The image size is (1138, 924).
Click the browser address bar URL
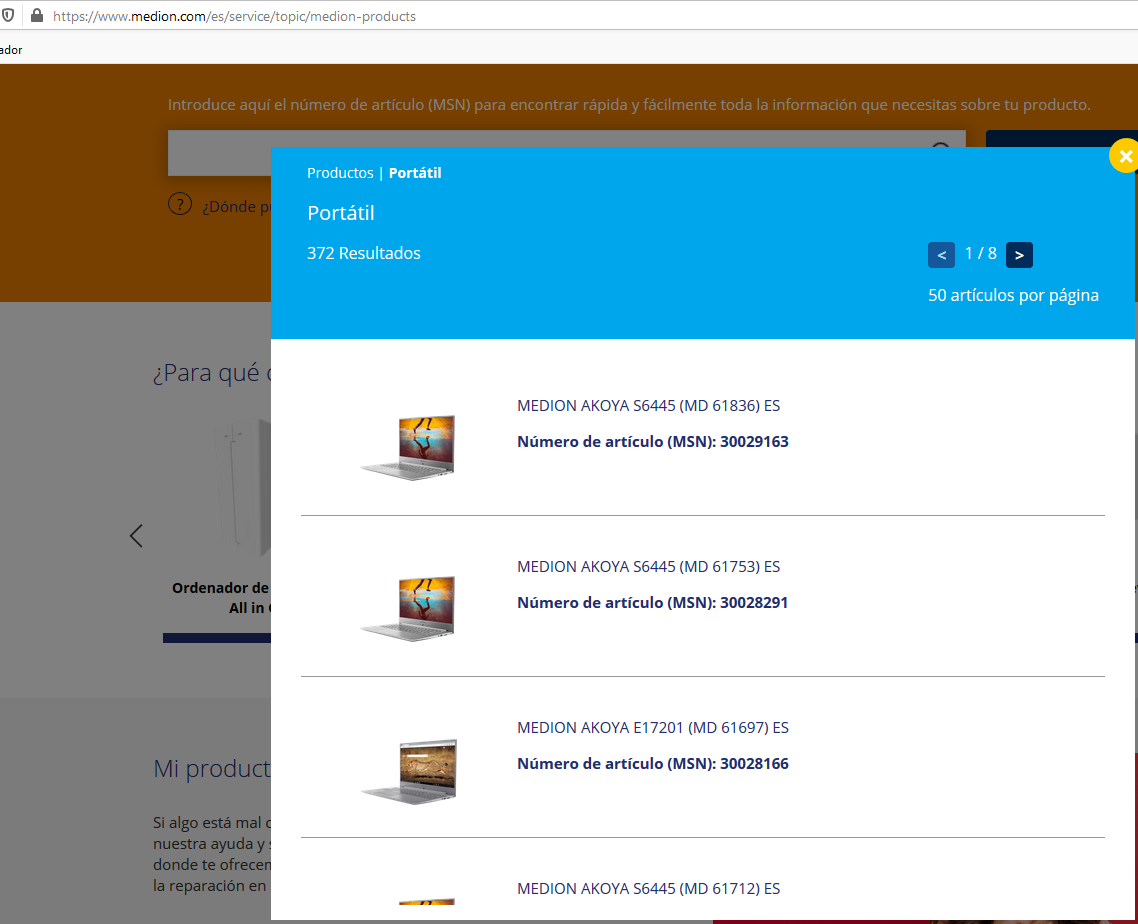click(x=234, y=16)
